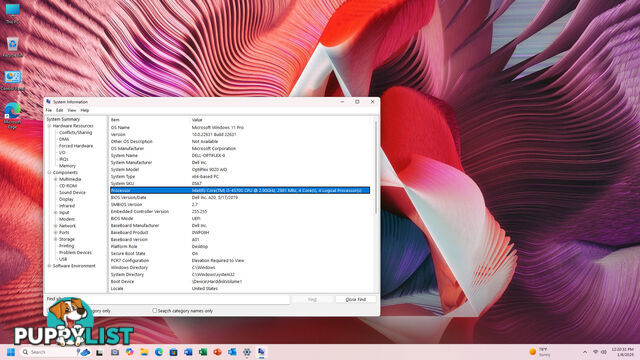Launch PowerPoint from the taskbar
The width and height of the screenshot is (640, 360).
(218, 352)
